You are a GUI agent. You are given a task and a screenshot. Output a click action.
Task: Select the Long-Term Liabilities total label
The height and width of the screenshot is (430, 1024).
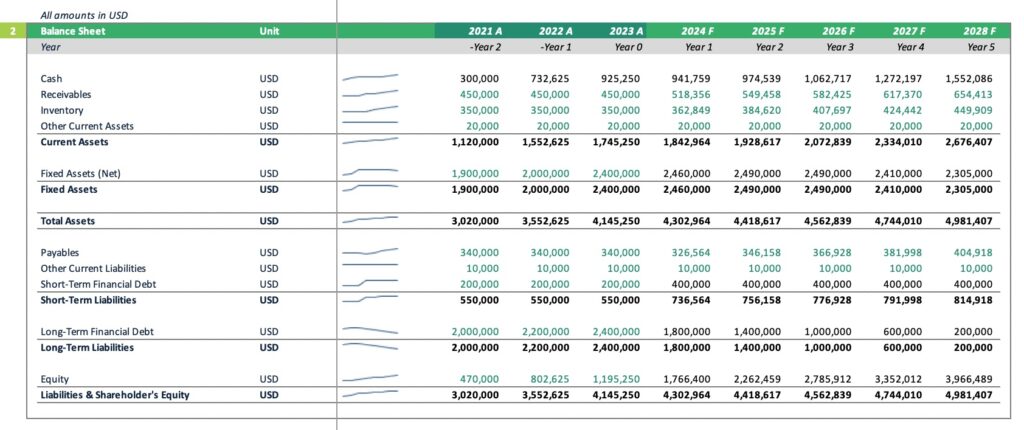click(88, 347)
